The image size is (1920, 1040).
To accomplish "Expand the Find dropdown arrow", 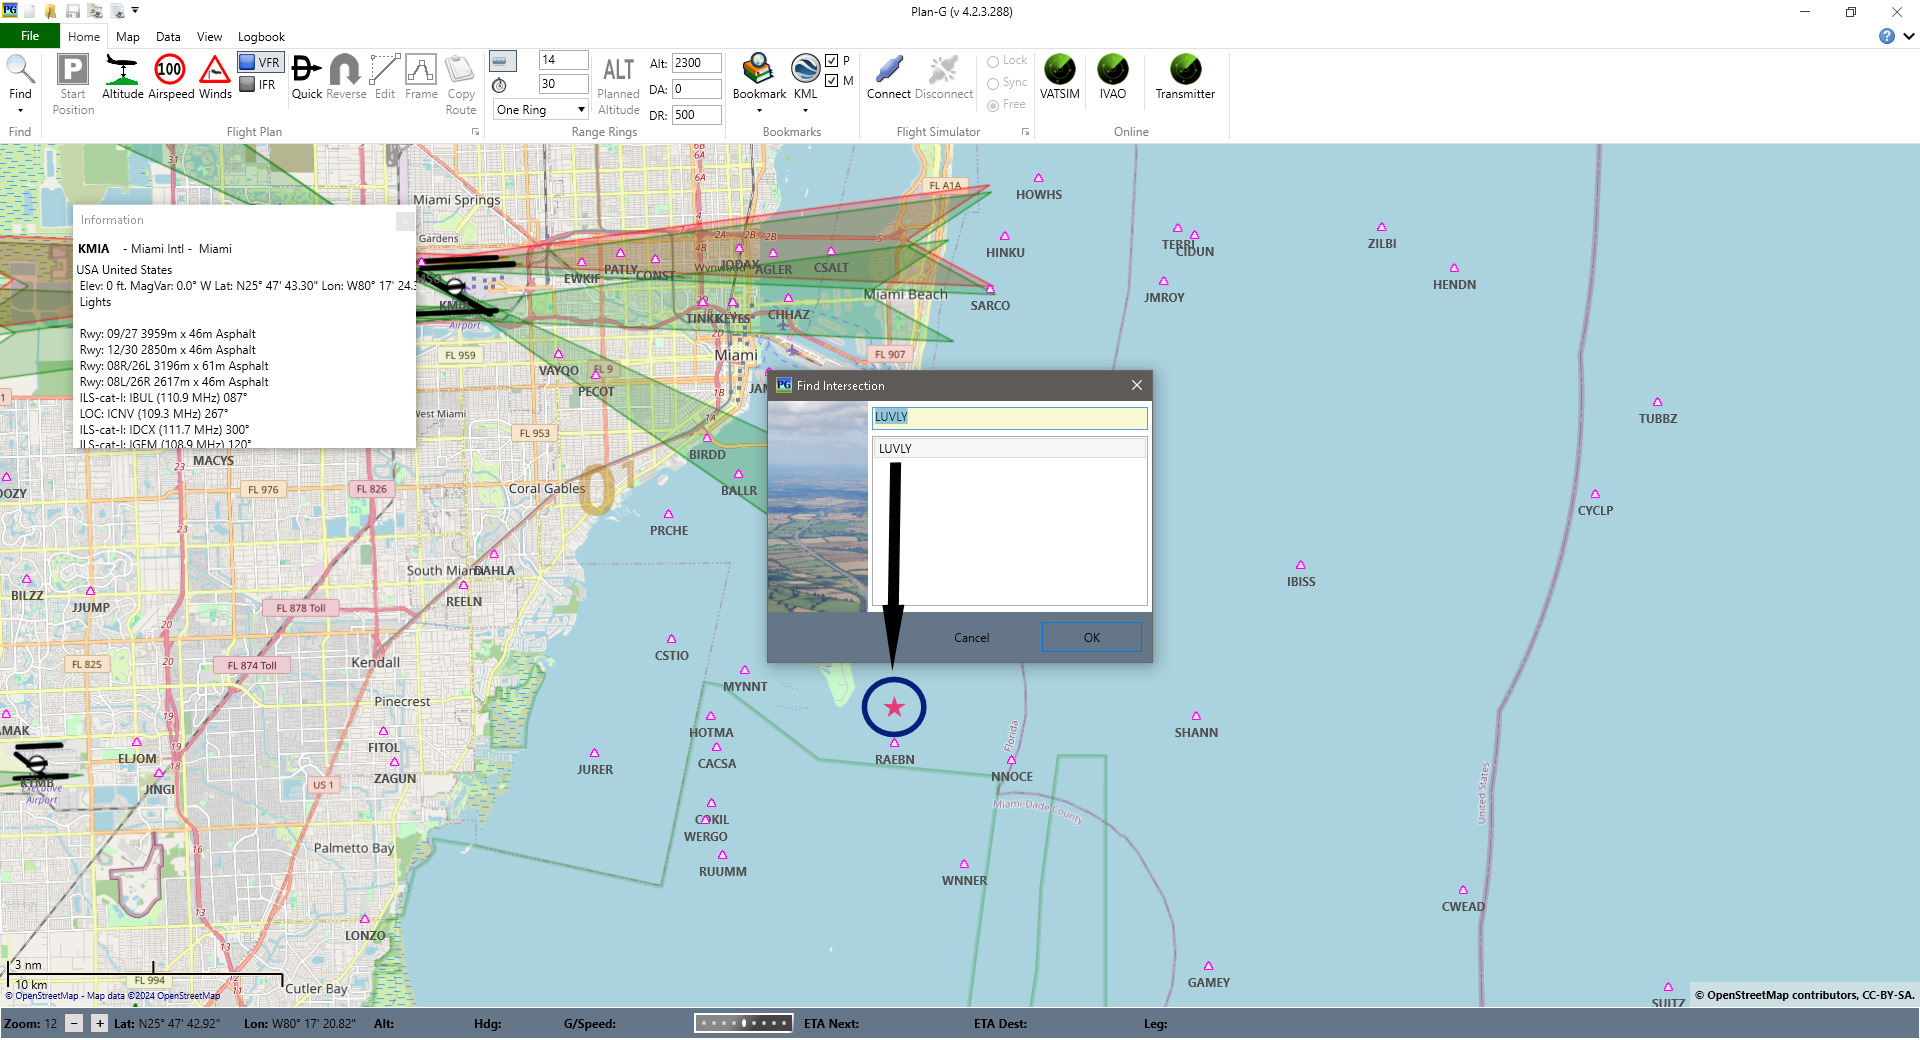I will 20,111.
